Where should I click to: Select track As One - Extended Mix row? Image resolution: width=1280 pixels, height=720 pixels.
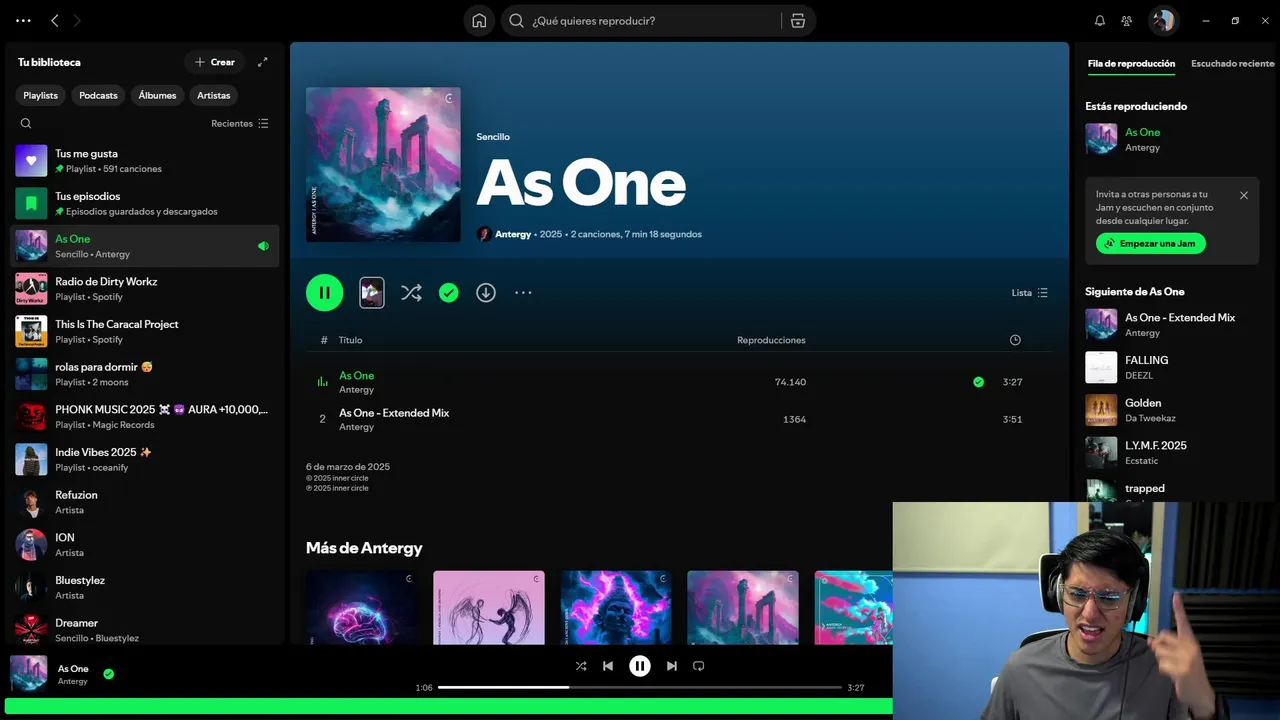coord(679,419)
